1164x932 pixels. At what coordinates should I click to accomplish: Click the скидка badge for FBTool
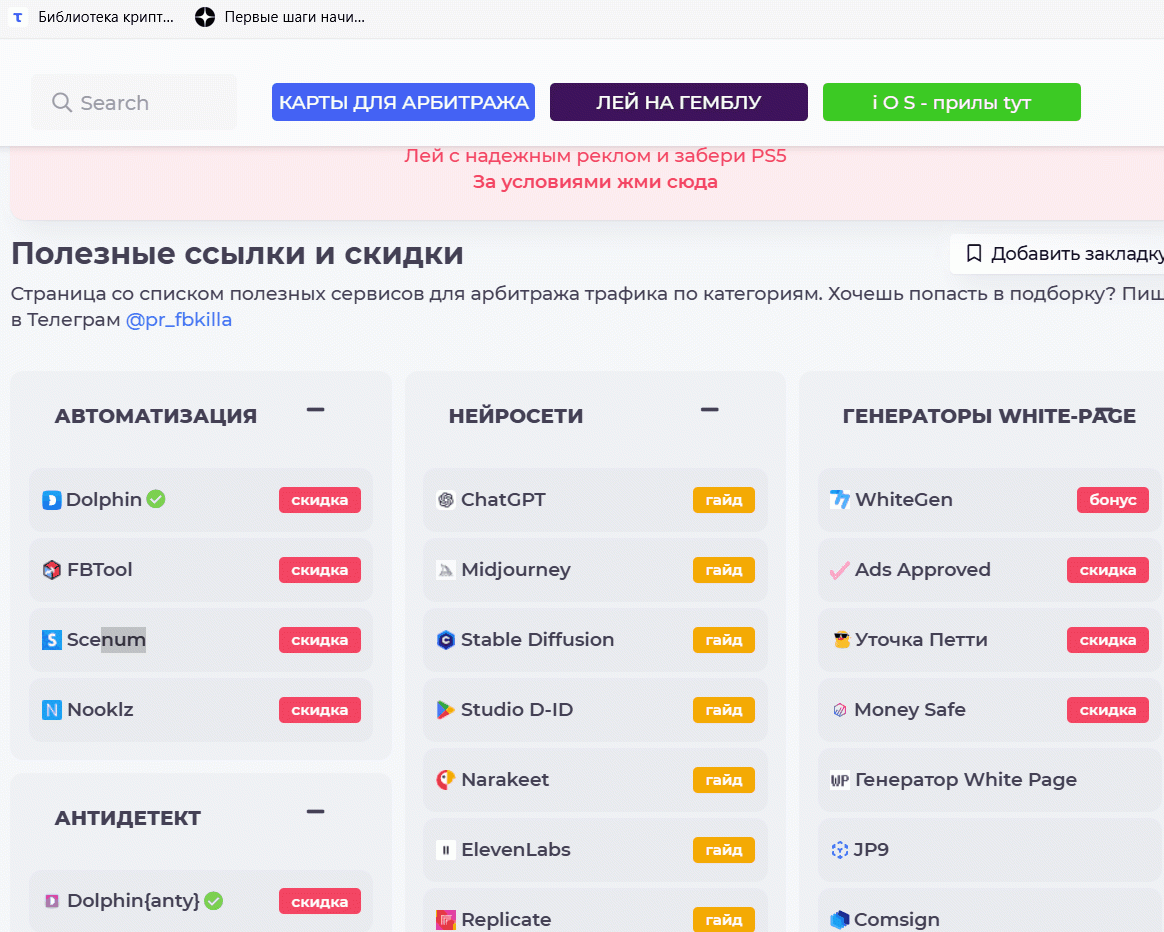[x=320, y=570]
